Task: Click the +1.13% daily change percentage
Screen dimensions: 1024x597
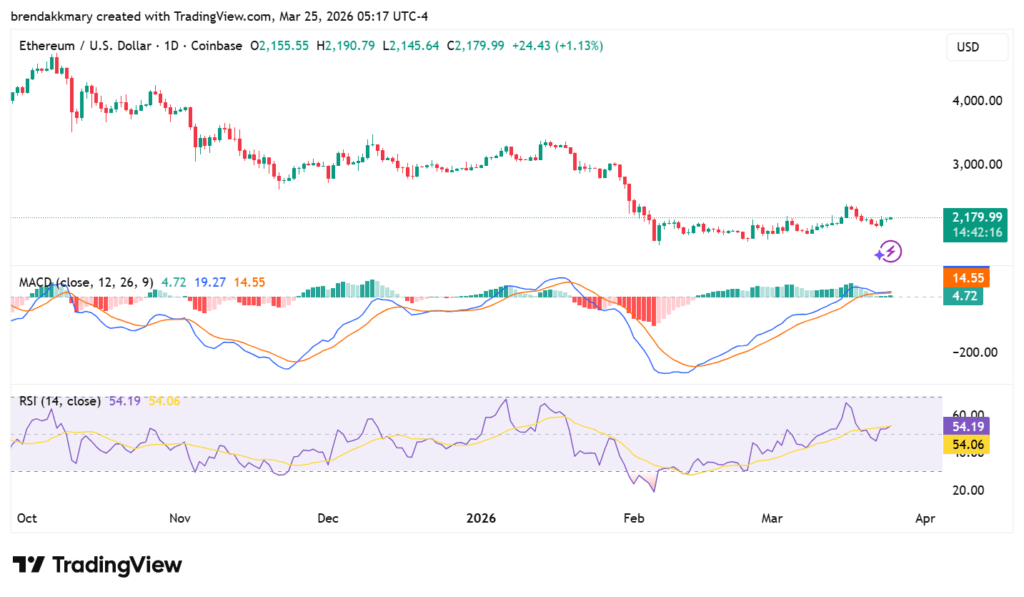Action: click(x=575, y=46)
